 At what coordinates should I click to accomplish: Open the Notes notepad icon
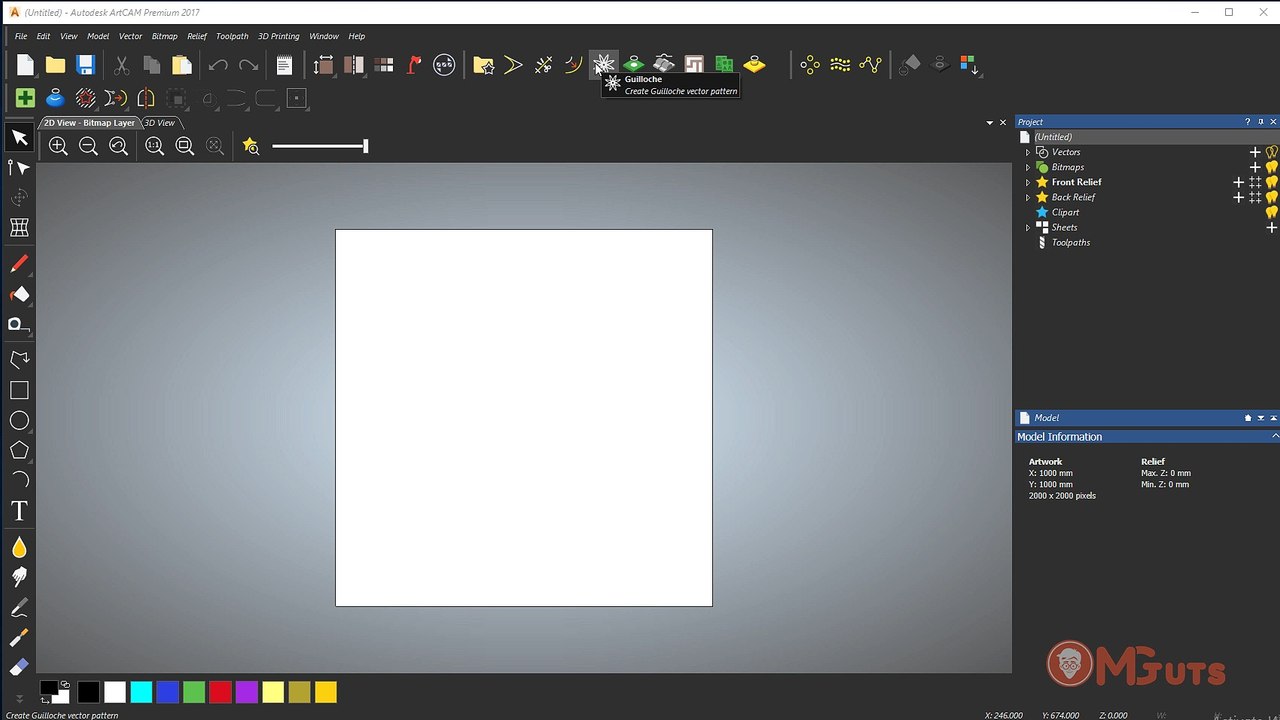coord(284,65)
